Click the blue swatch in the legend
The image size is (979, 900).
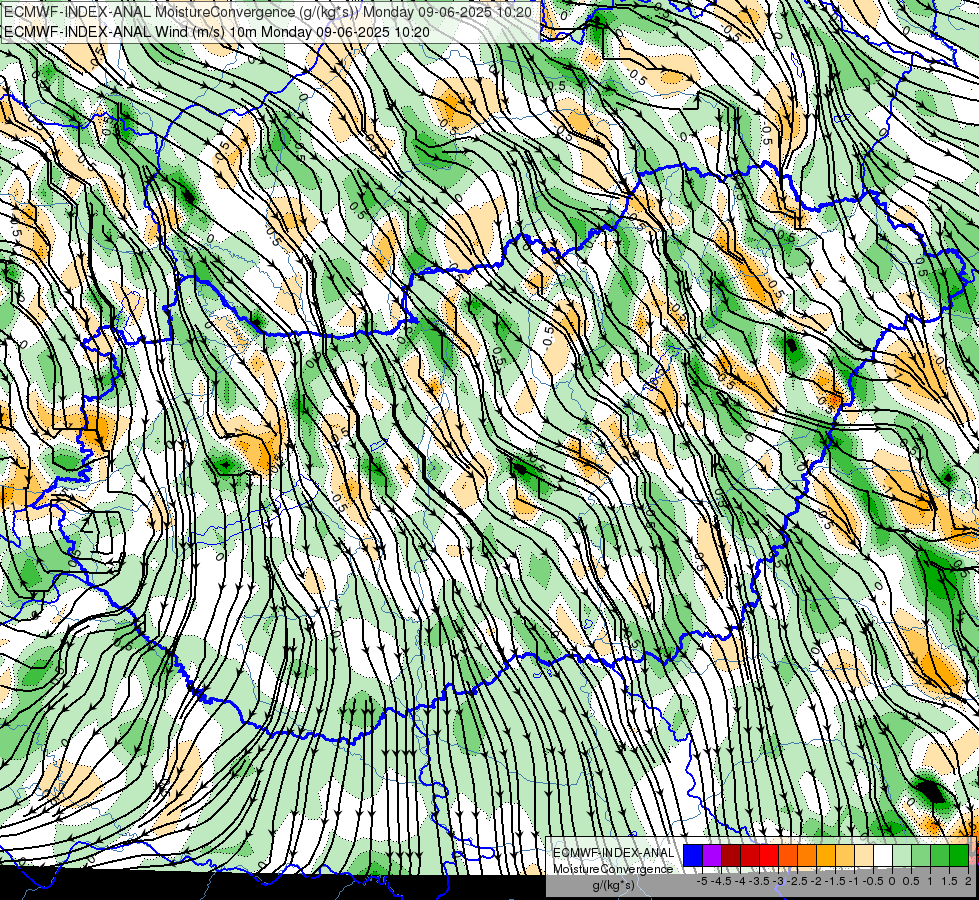(693, 855)
